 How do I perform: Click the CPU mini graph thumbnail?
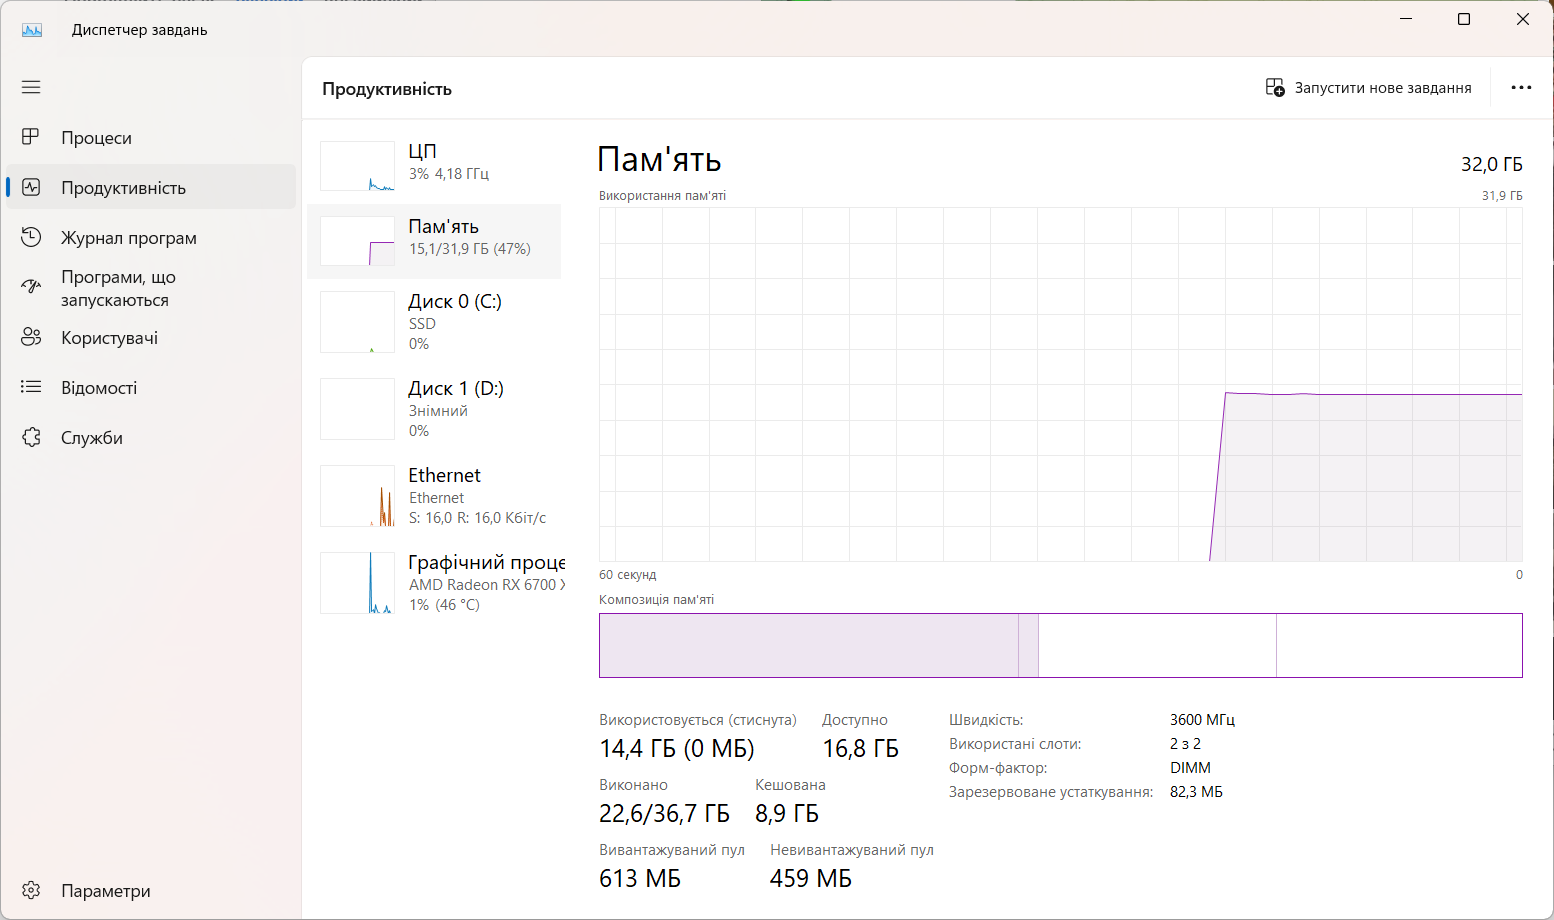[357, 166]
